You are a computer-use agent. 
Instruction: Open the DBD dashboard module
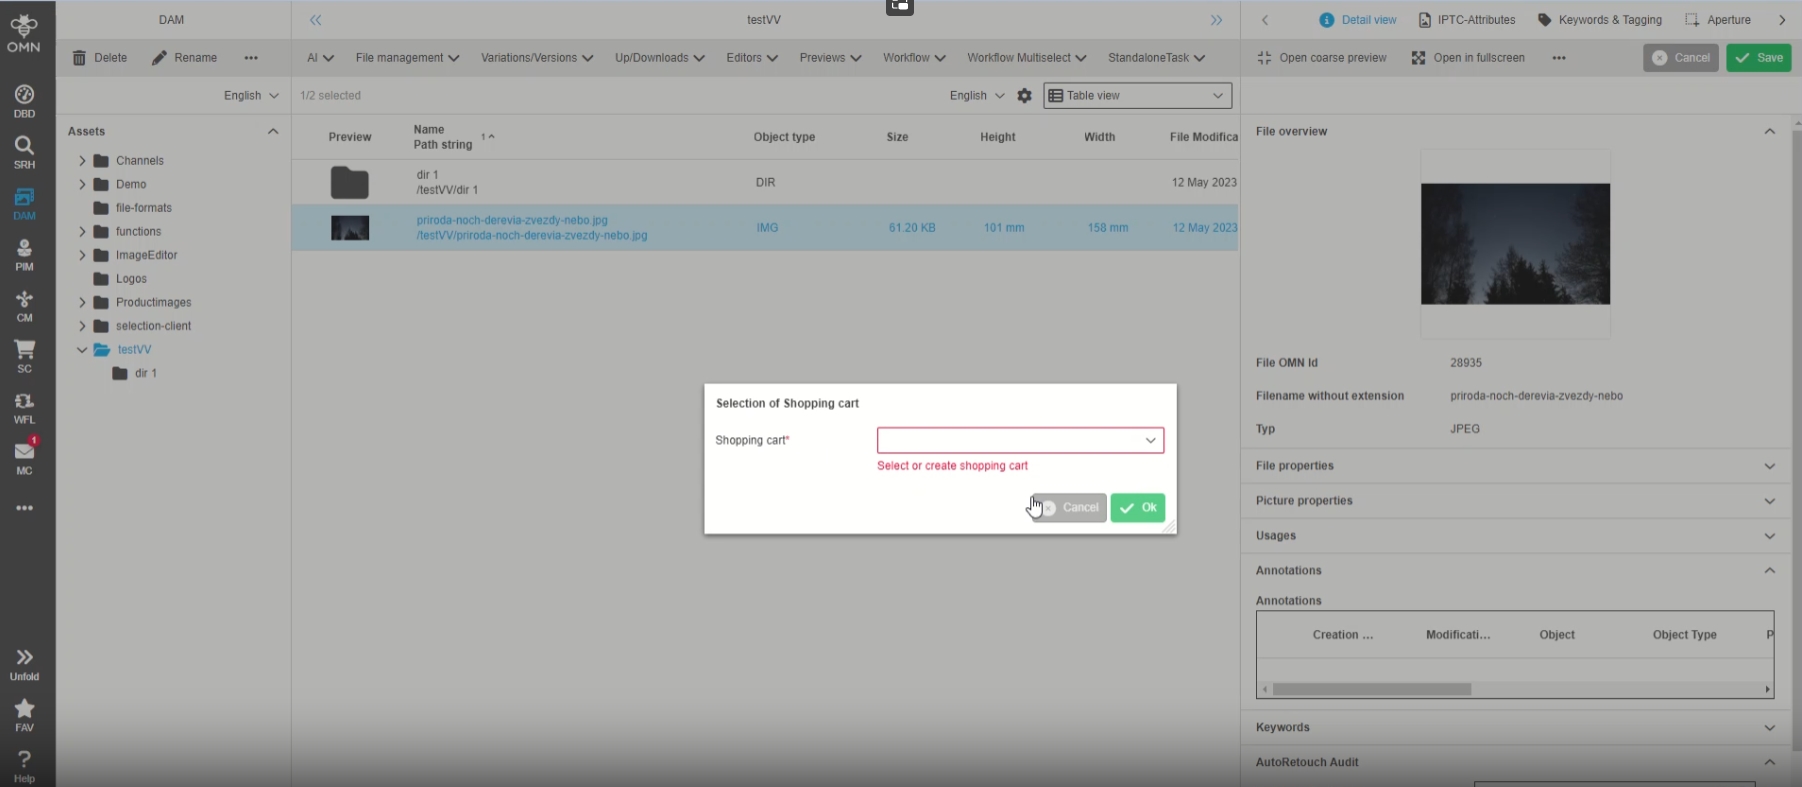[x=24, y=101]
